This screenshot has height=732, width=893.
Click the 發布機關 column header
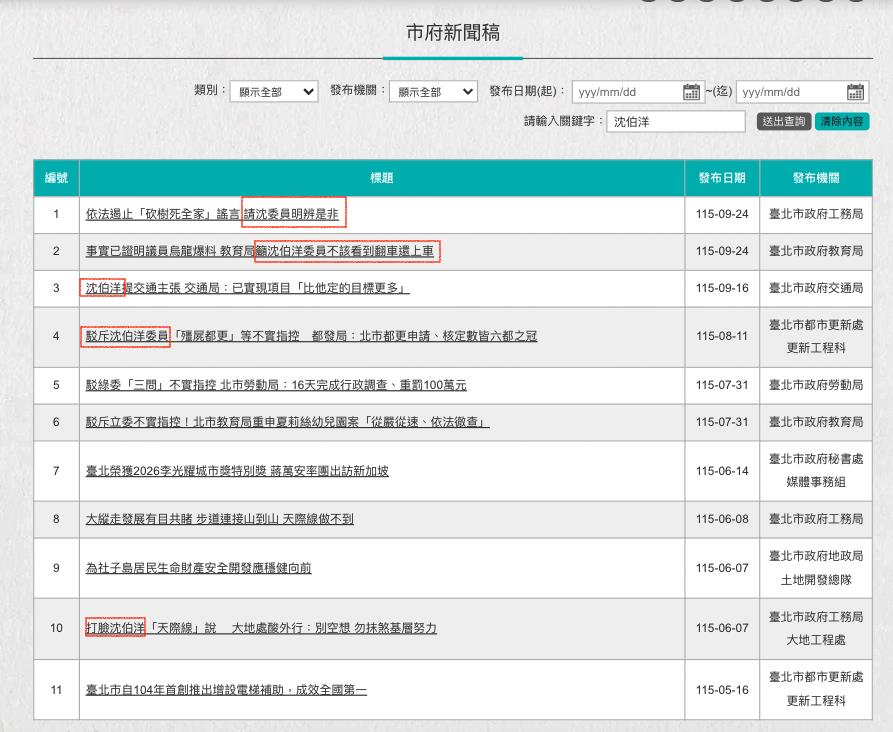tap(816, 178)
